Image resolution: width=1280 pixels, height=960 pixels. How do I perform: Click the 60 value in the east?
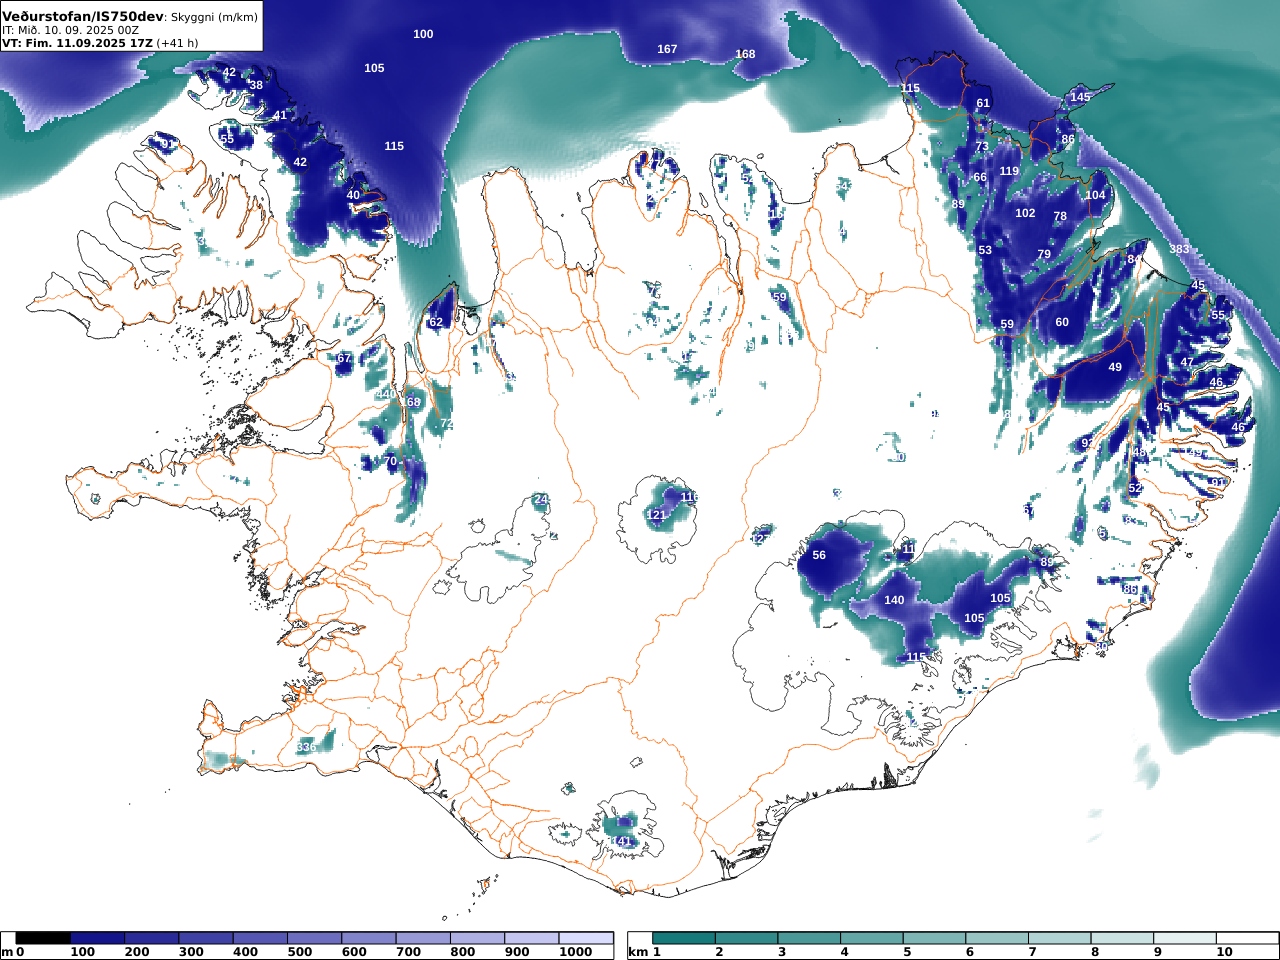pyautogui.click(x=1062, y=322)
